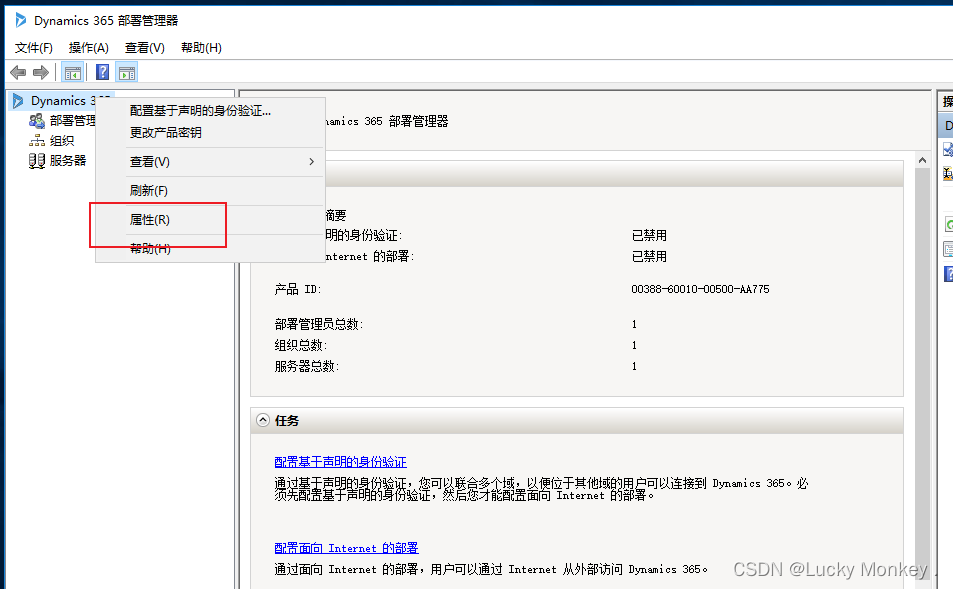
Task: Click the 产品 ID: label
Action: [x=297, y=289]
